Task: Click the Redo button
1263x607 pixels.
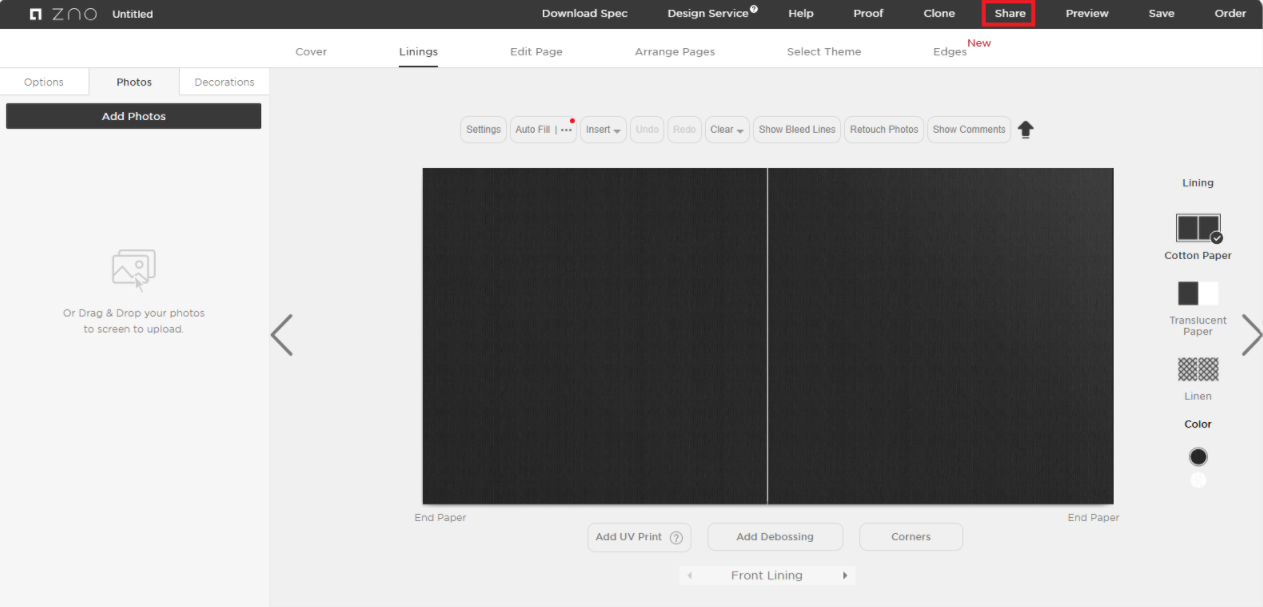Action: pos(684,129)
